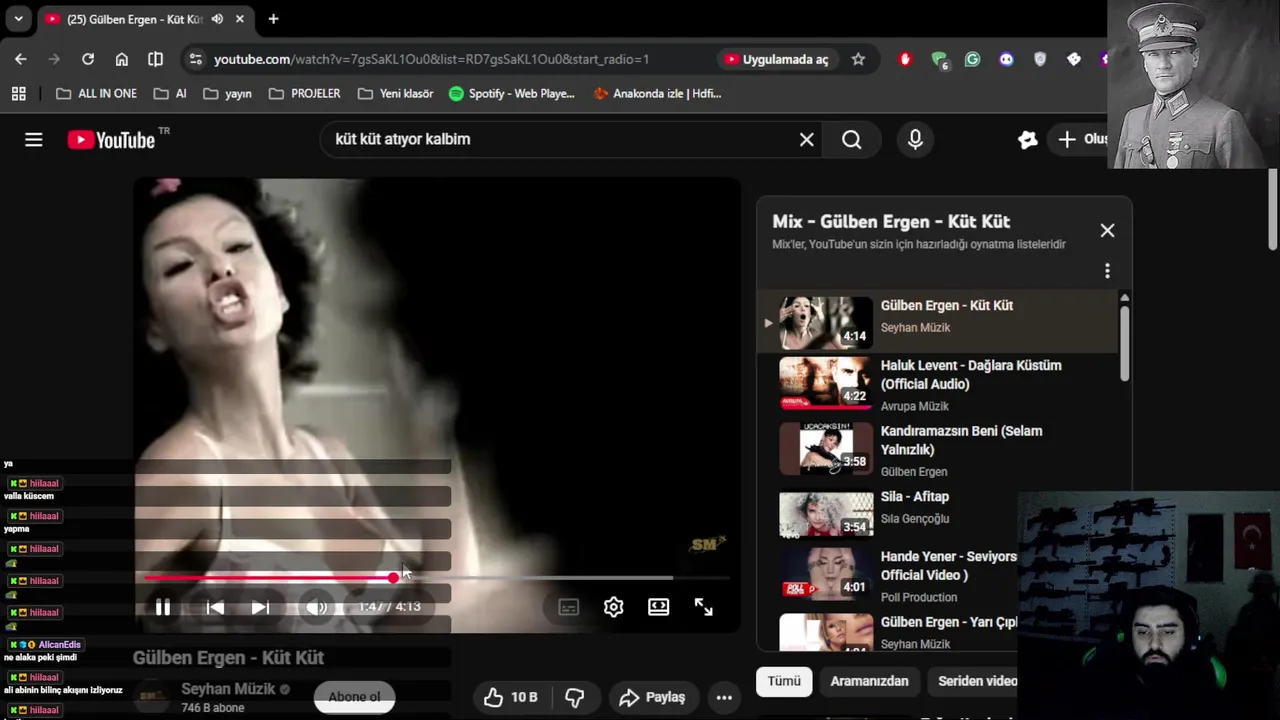Open the YouTube guide hamburger menu
The image size is (1280, 720).
[34, 140]
